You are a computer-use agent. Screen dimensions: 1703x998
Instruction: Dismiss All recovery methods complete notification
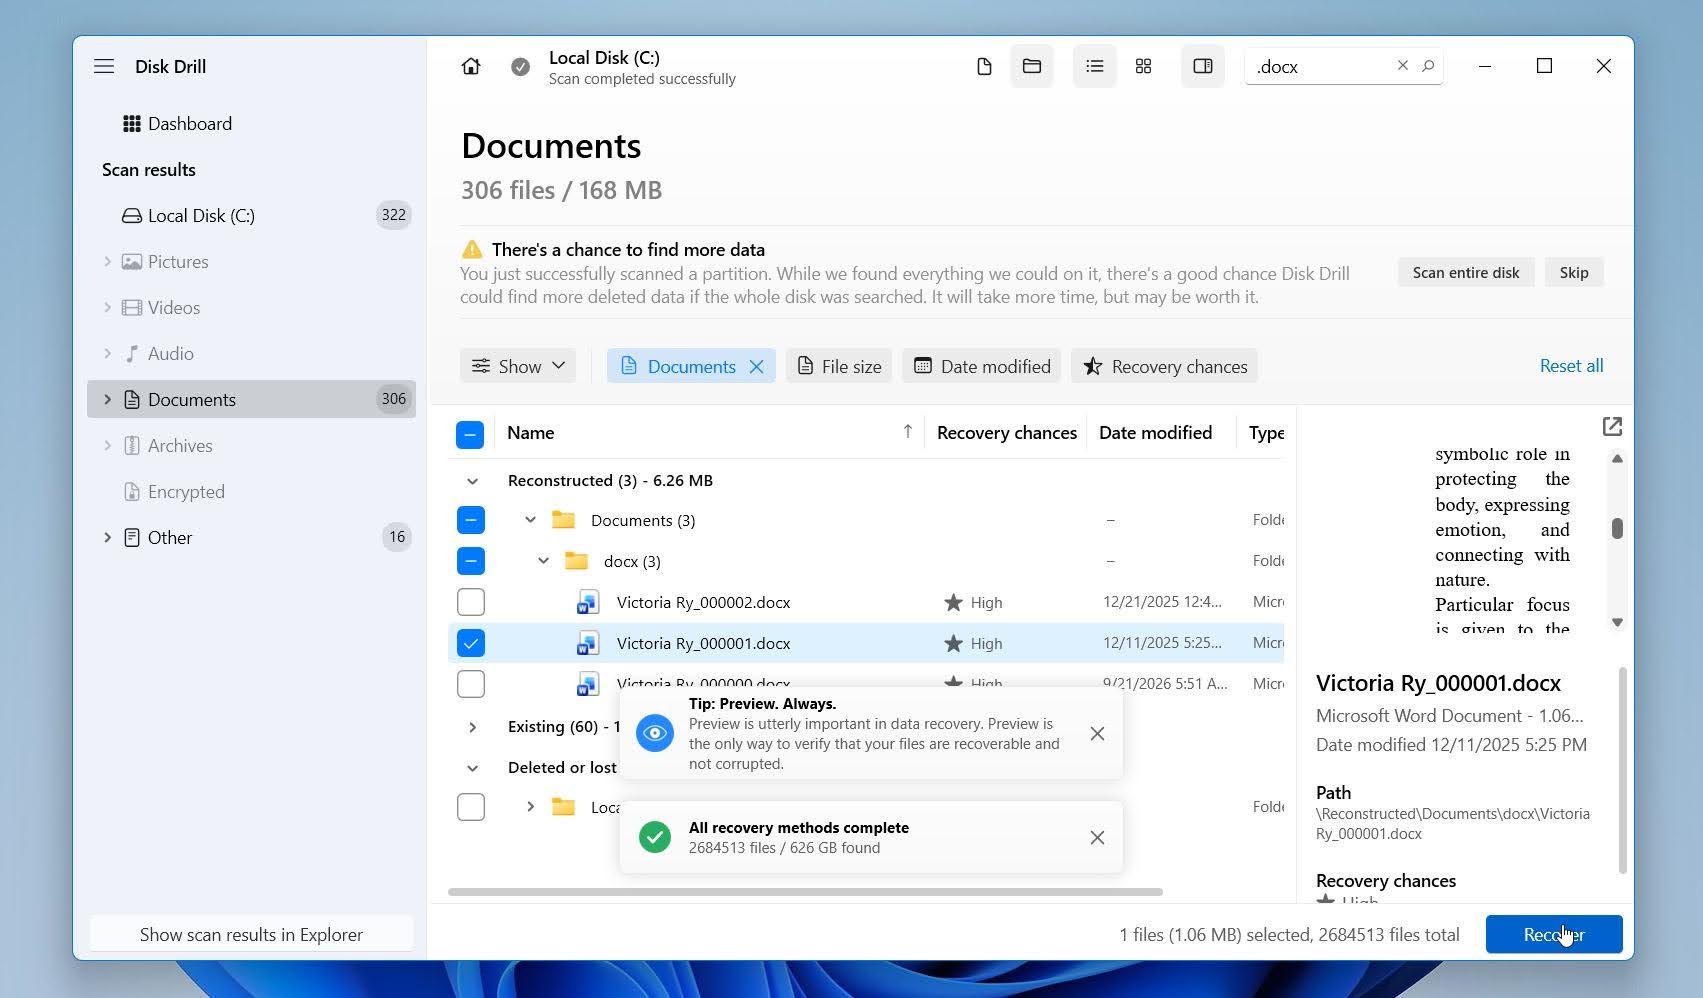point(1097,838)
